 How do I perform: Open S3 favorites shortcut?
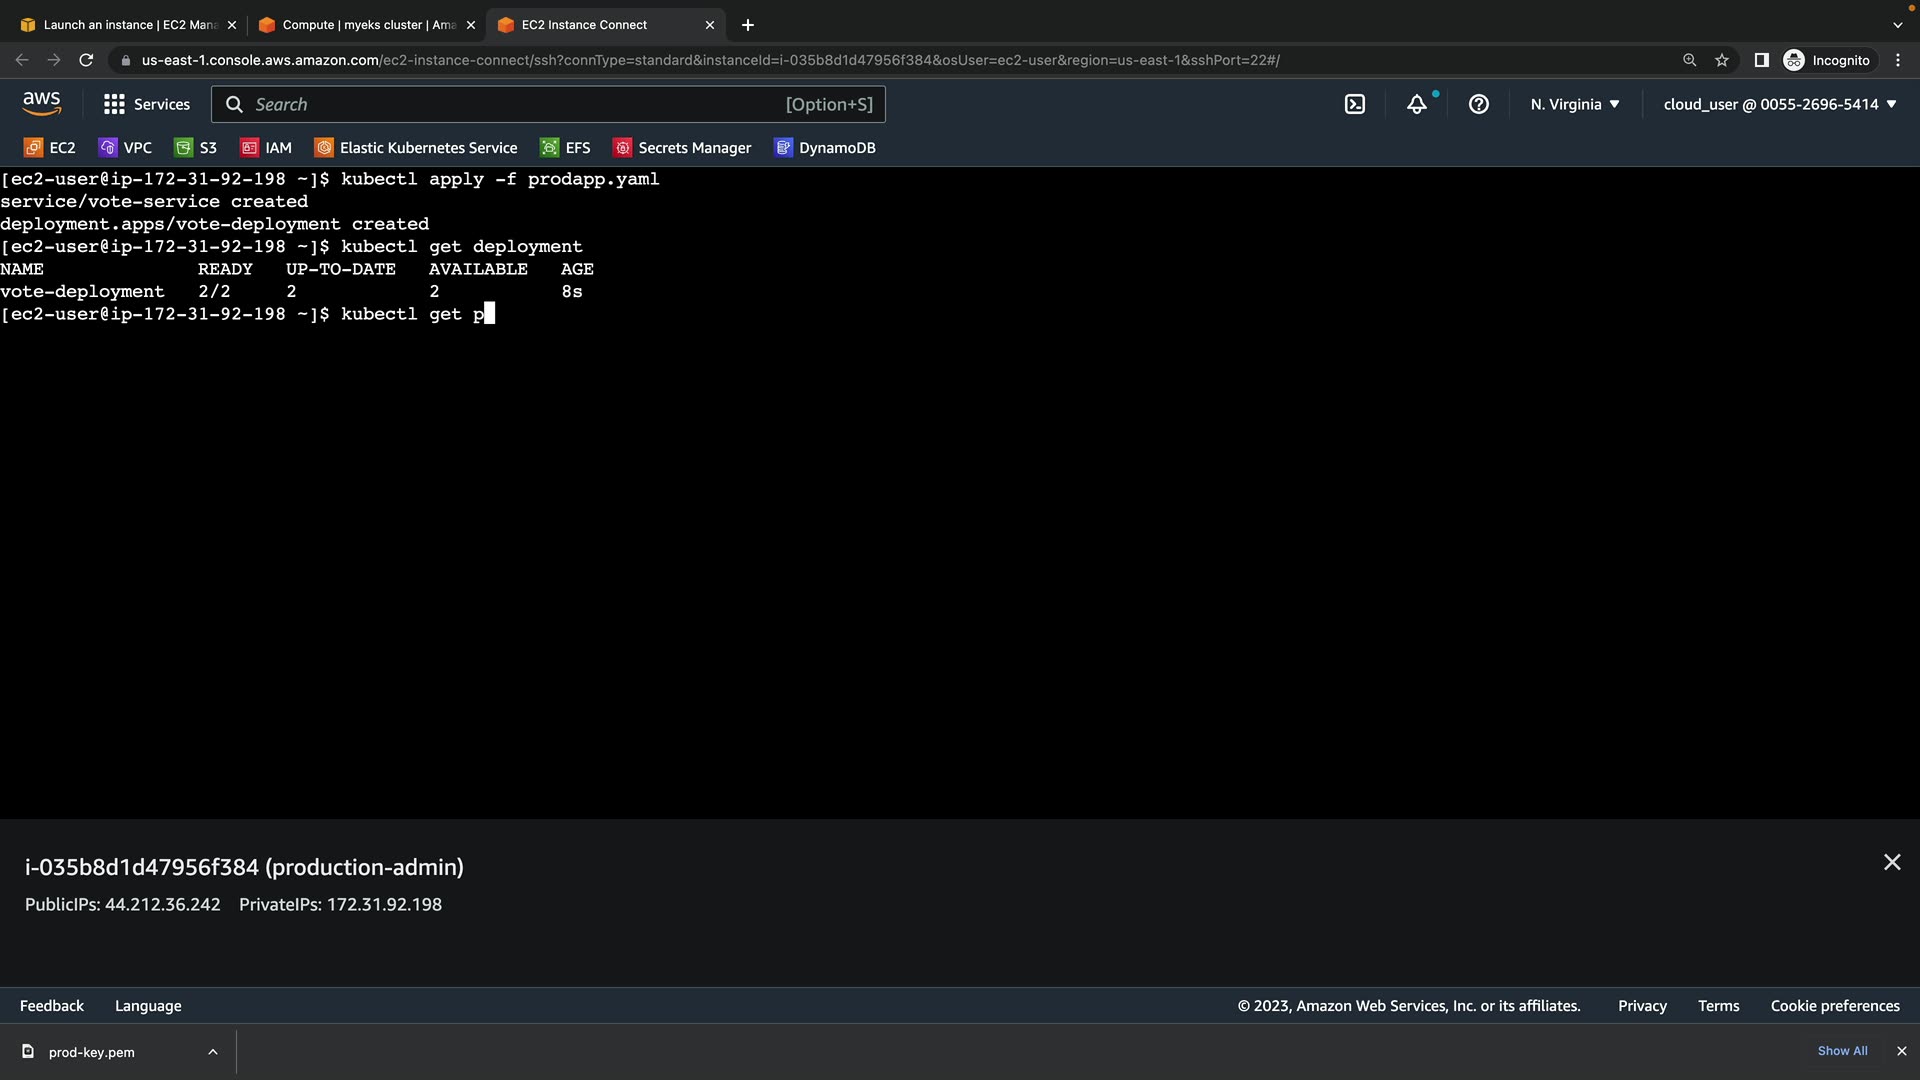tap(196, 148)
